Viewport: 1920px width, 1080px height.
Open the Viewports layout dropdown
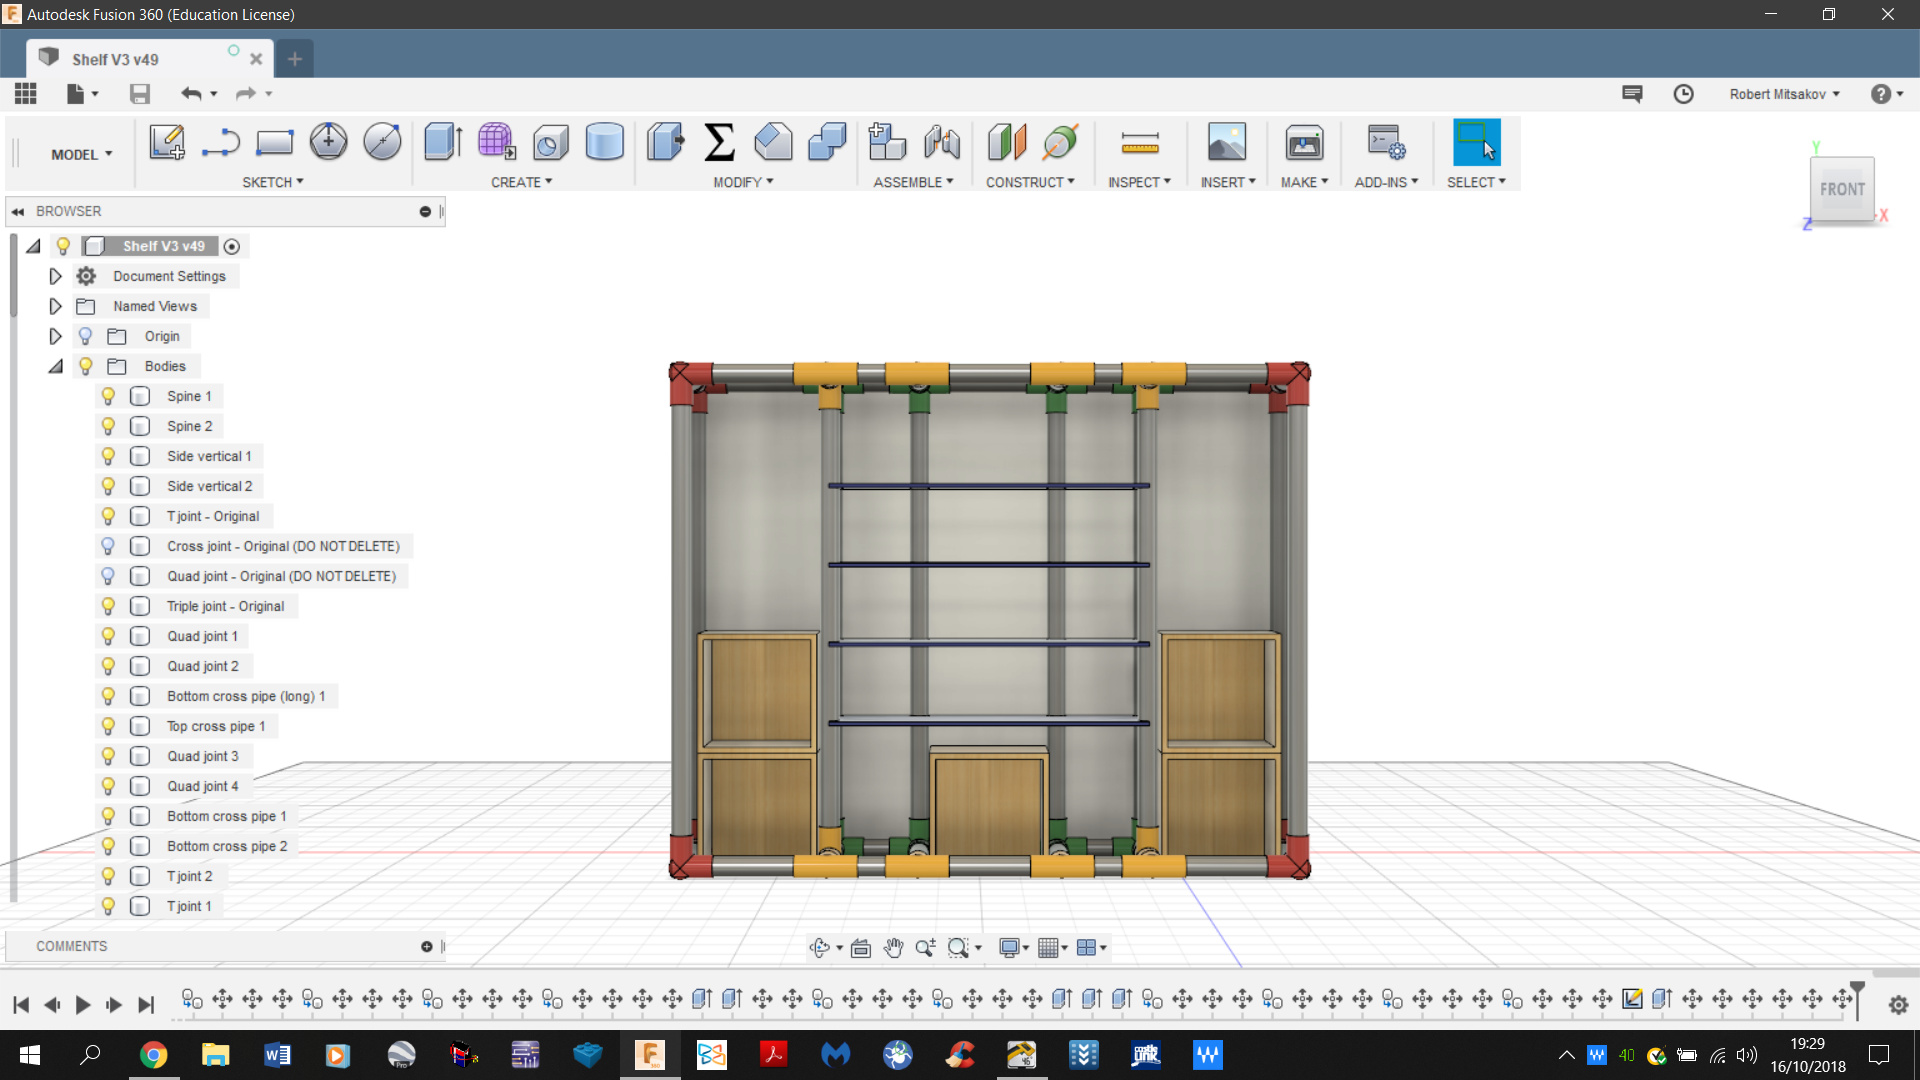(x=1091, y=948)
